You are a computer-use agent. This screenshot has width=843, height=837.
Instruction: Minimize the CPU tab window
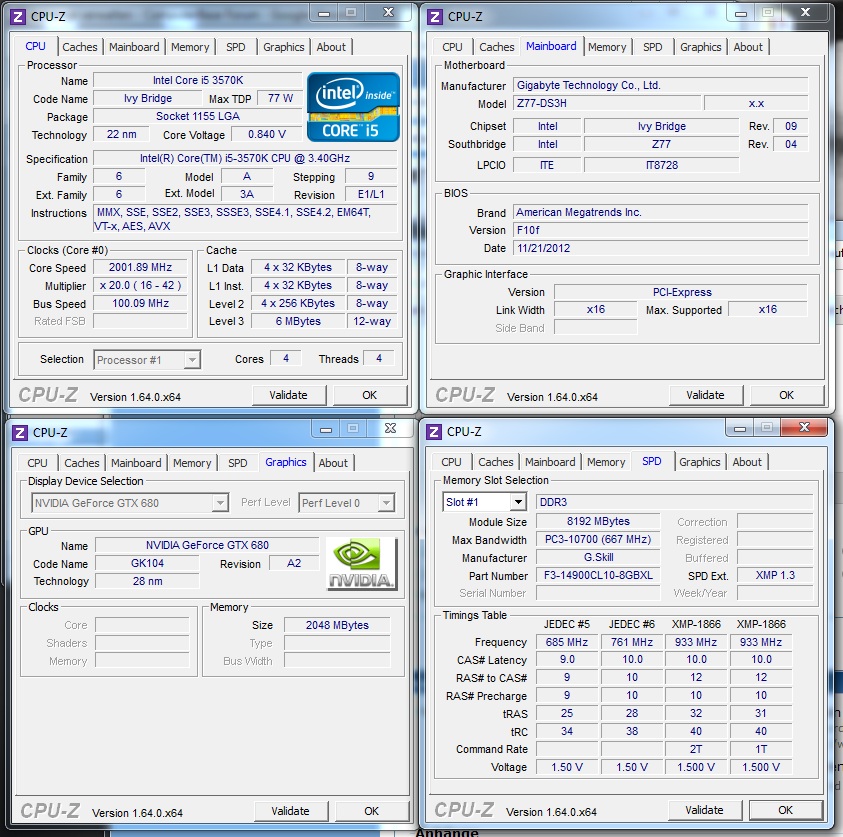[x=324, y=13]
